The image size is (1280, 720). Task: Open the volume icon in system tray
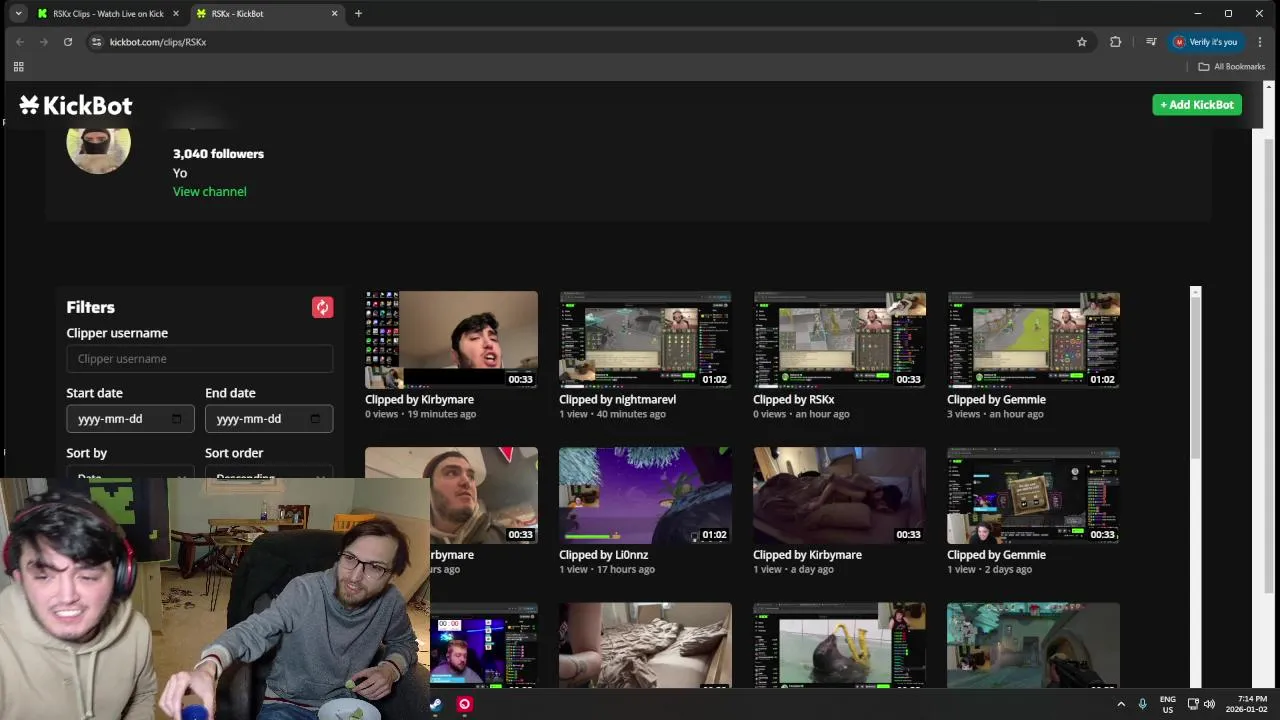1209,704
